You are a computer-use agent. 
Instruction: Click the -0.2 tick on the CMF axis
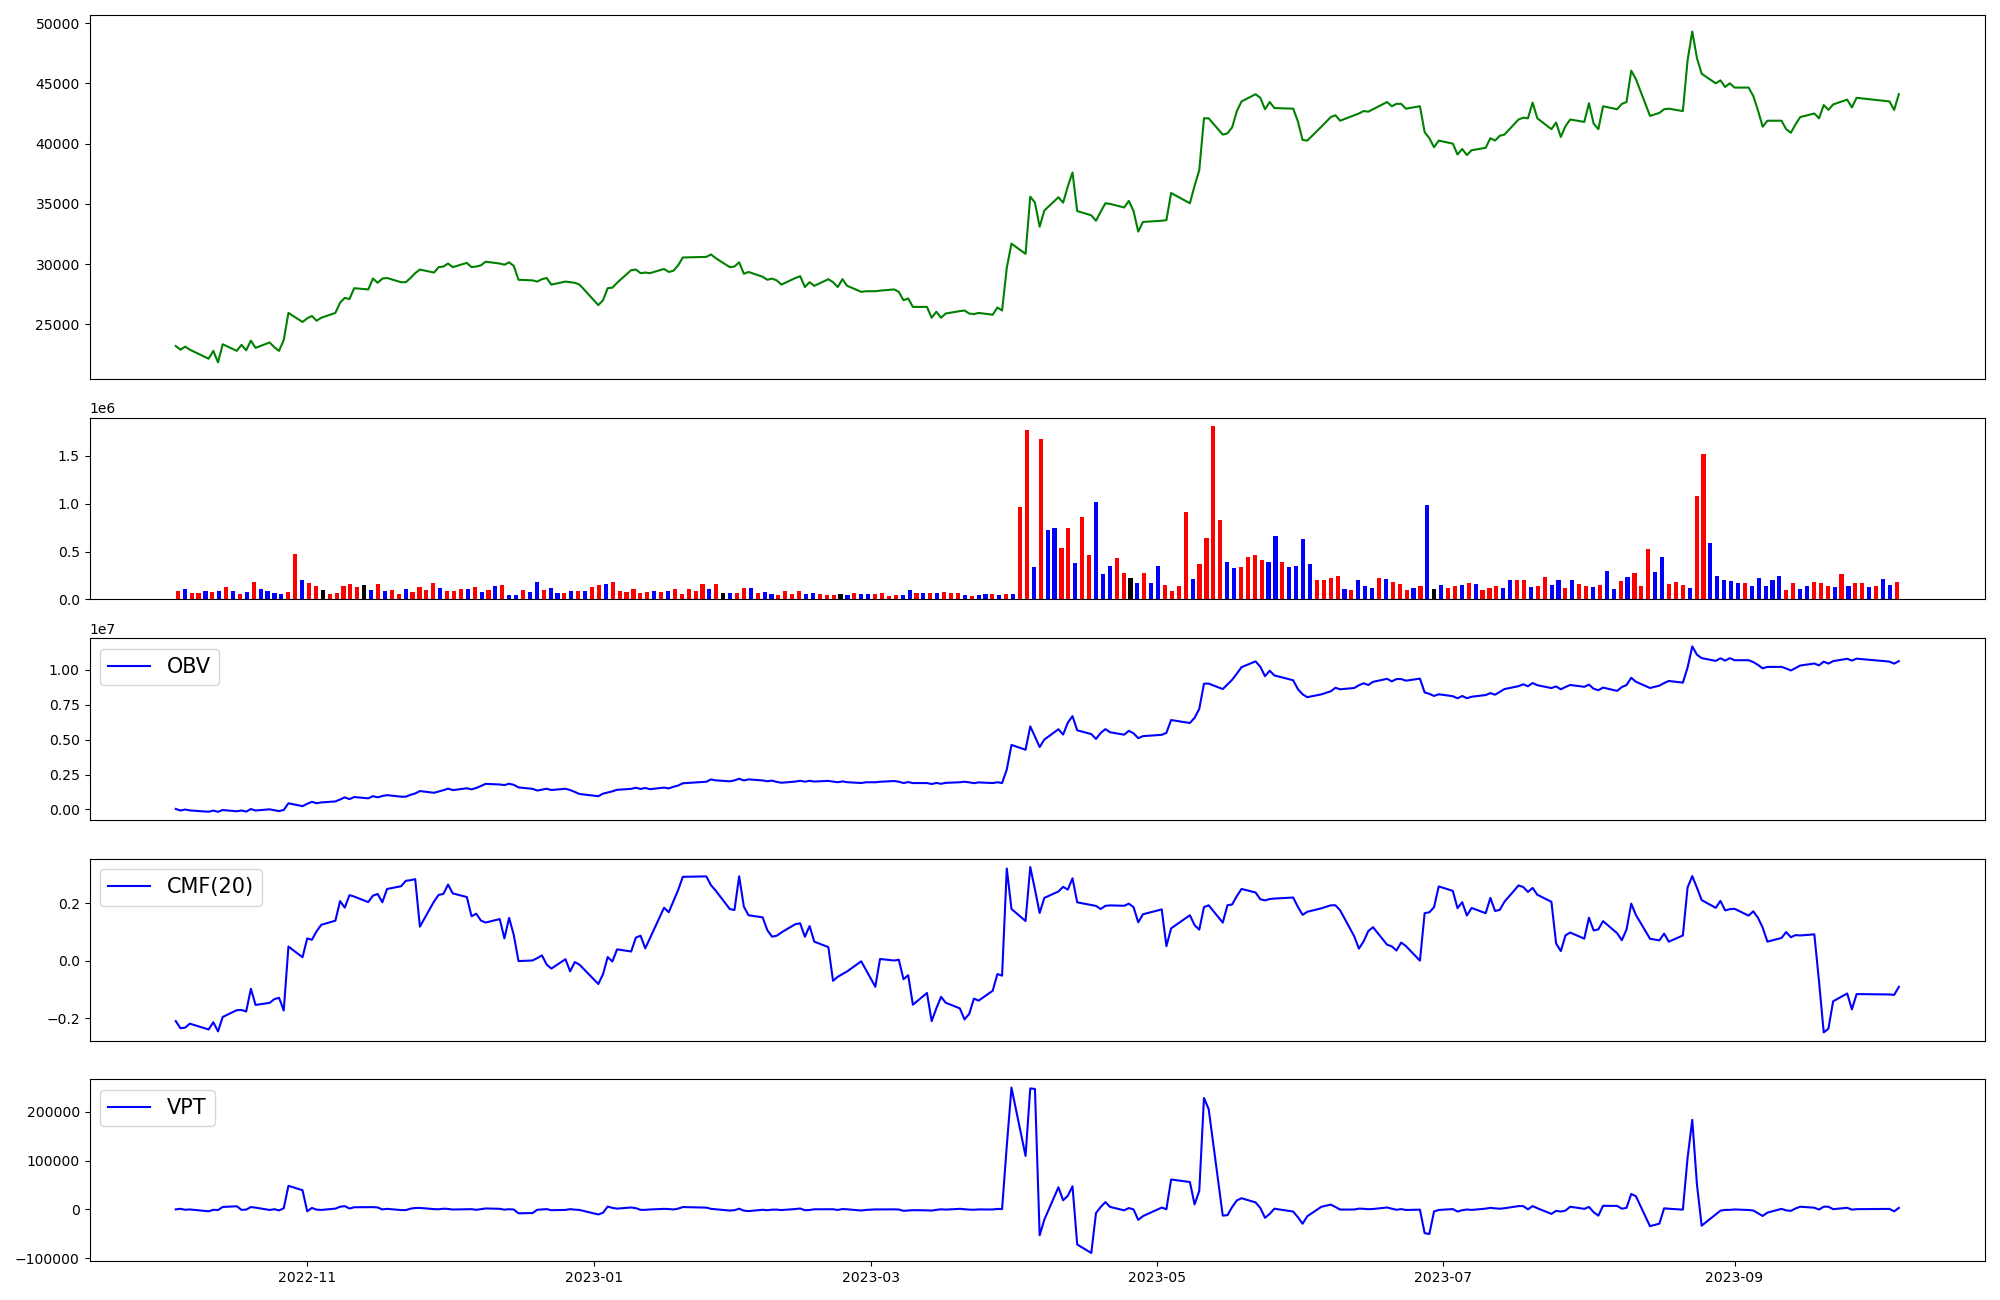point(61,1019)
